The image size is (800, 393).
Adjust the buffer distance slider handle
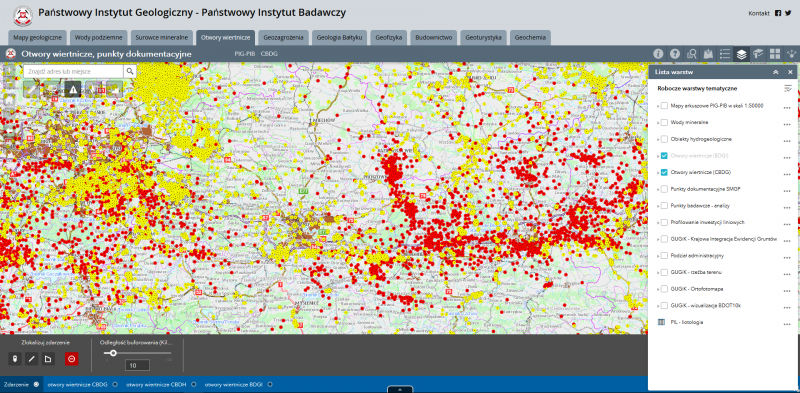113,353
